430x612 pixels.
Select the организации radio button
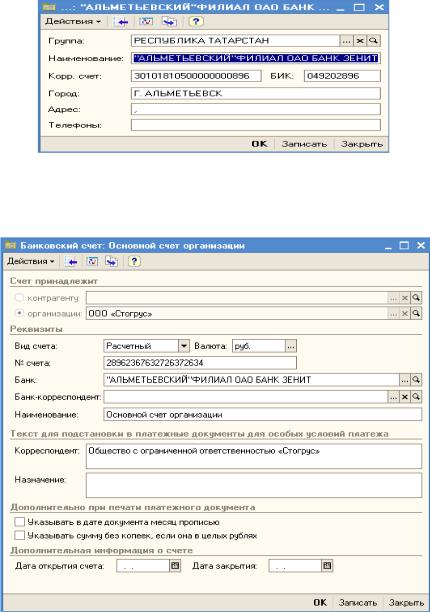pyautogui.click(x=19, y=313)
